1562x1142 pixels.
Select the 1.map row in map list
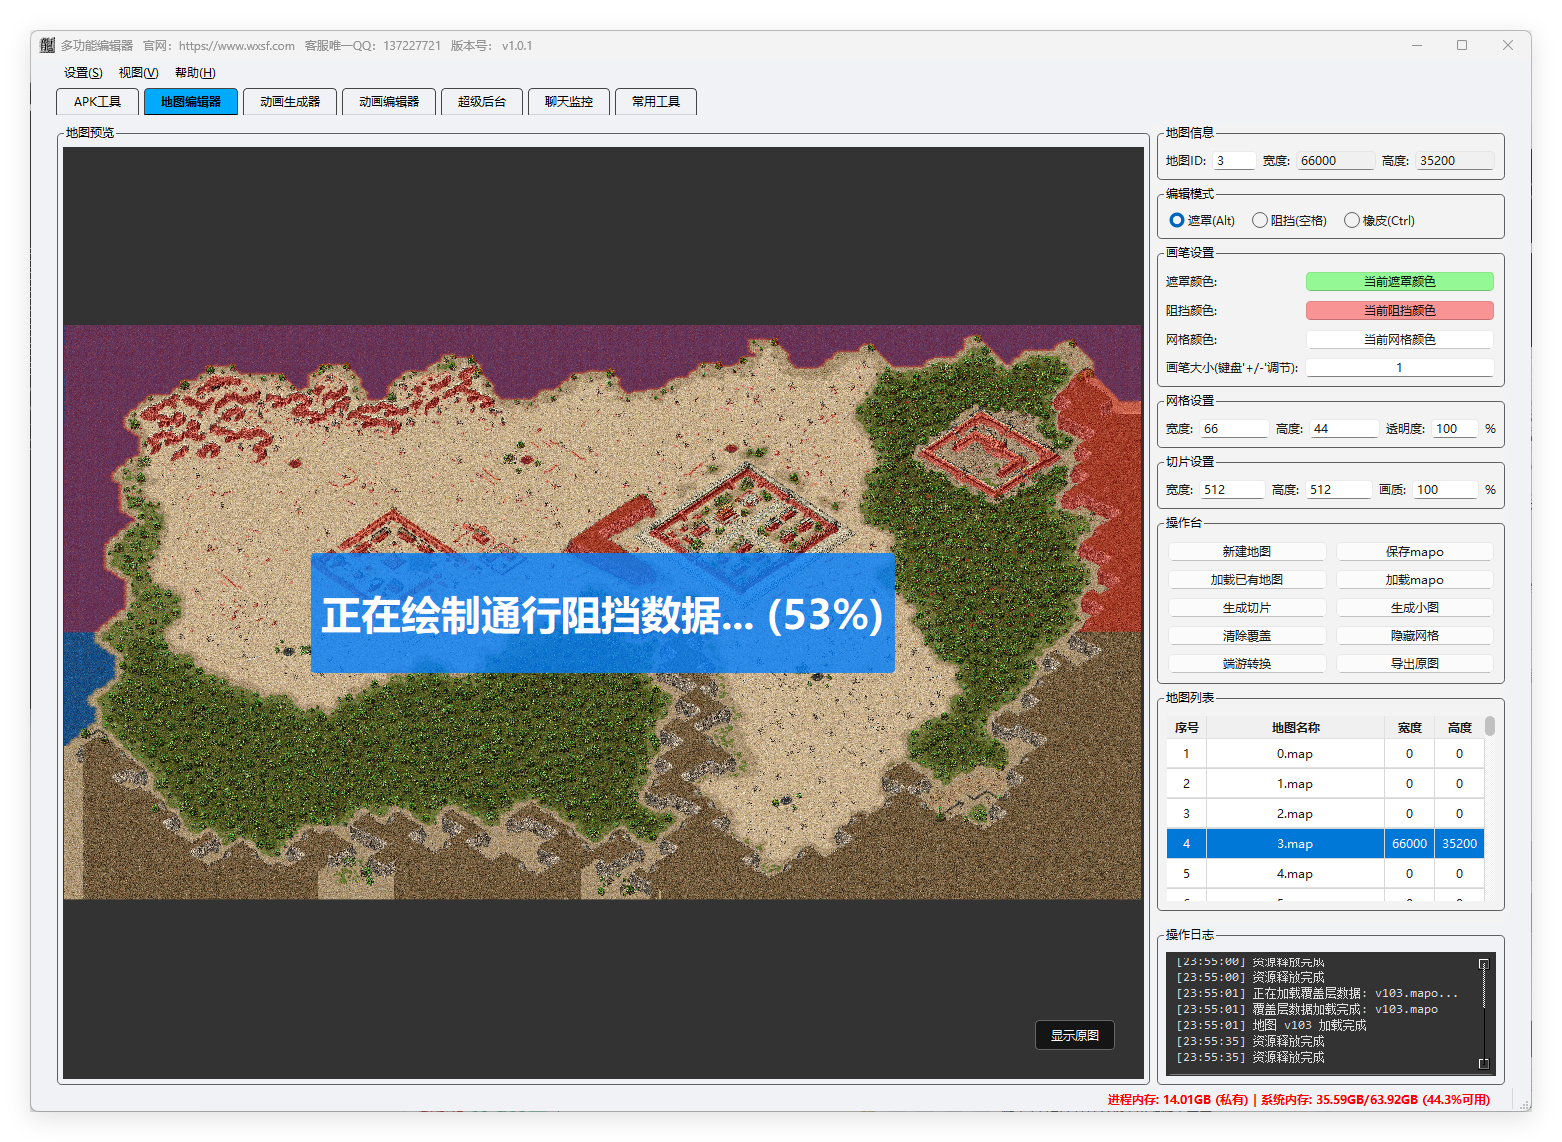pos(1294,784)
